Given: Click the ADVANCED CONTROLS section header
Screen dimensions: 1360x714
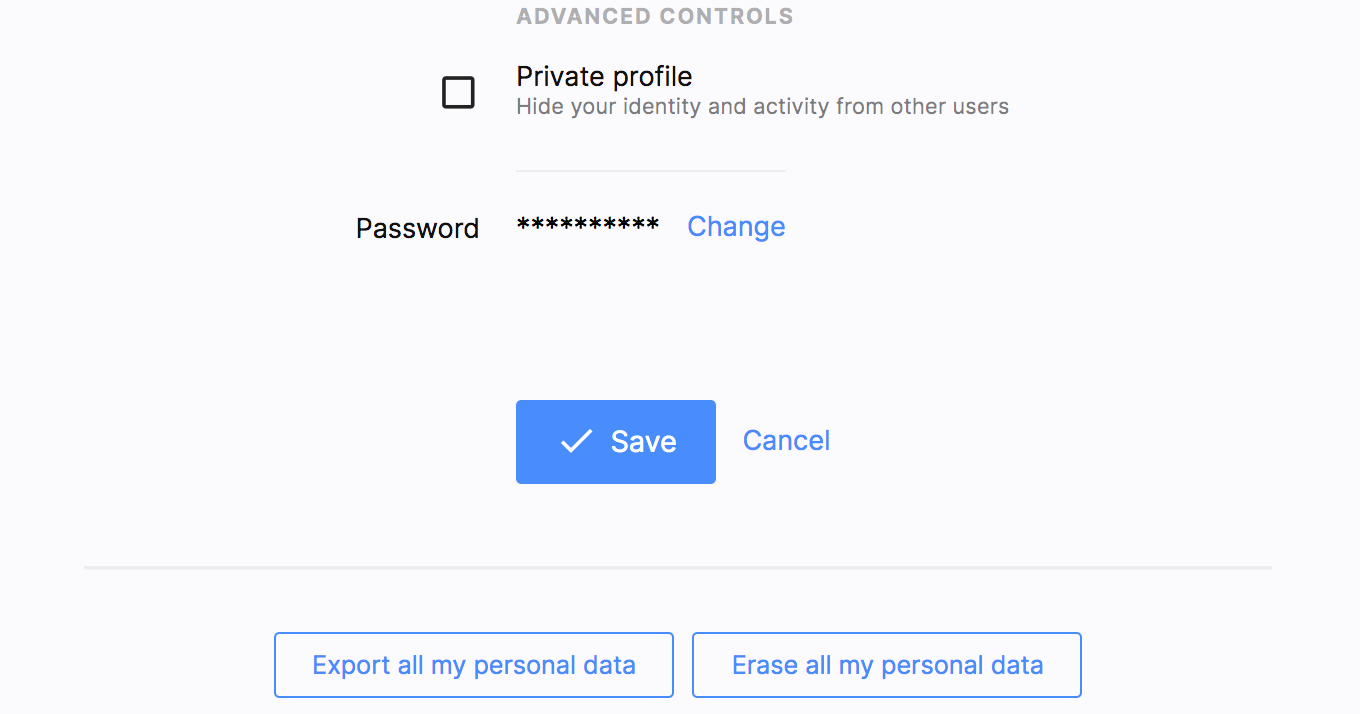Looking at the screenshot, I should (655, 16).
